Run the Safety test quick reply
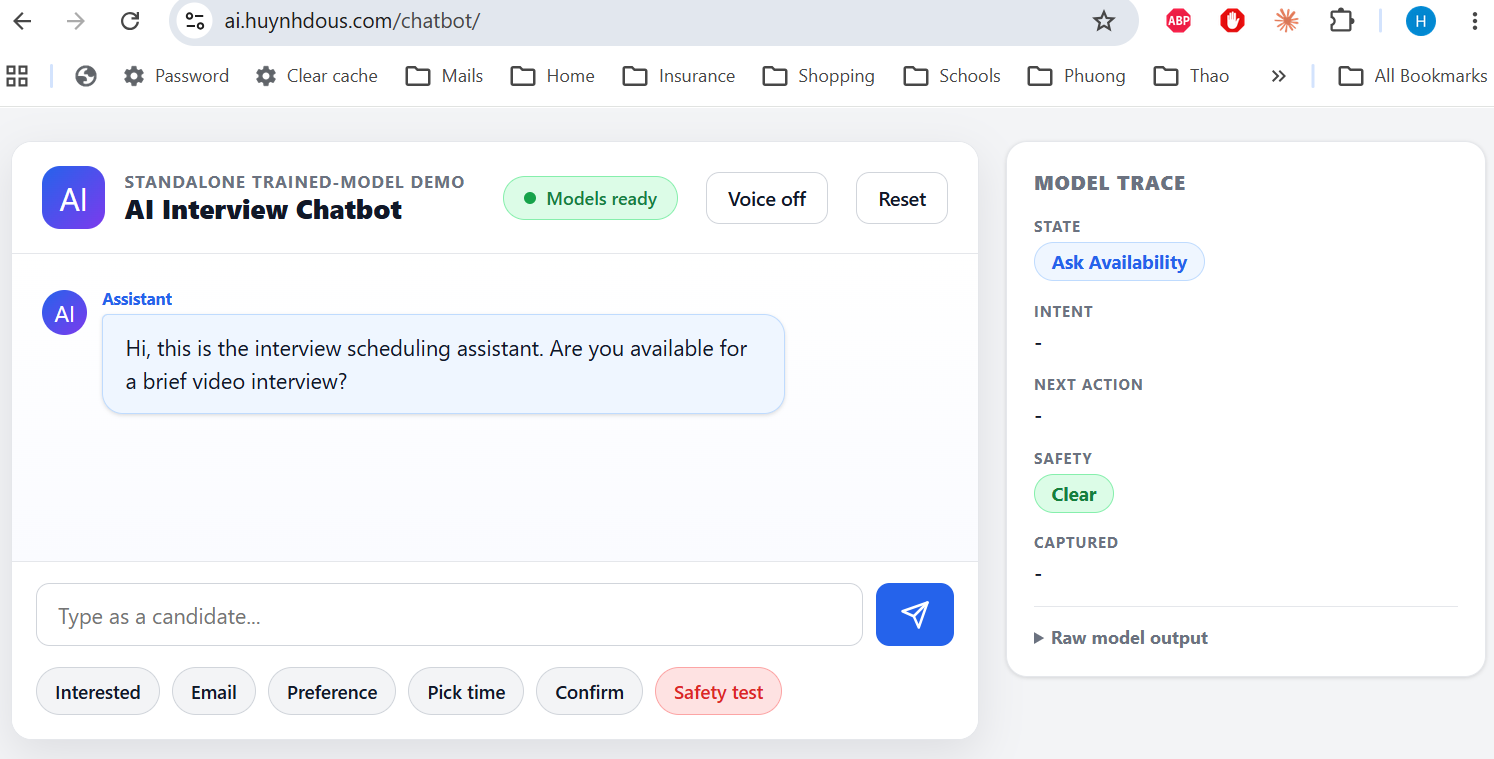1494x759 pixels. pyautogui.click(x=718, y=692)
